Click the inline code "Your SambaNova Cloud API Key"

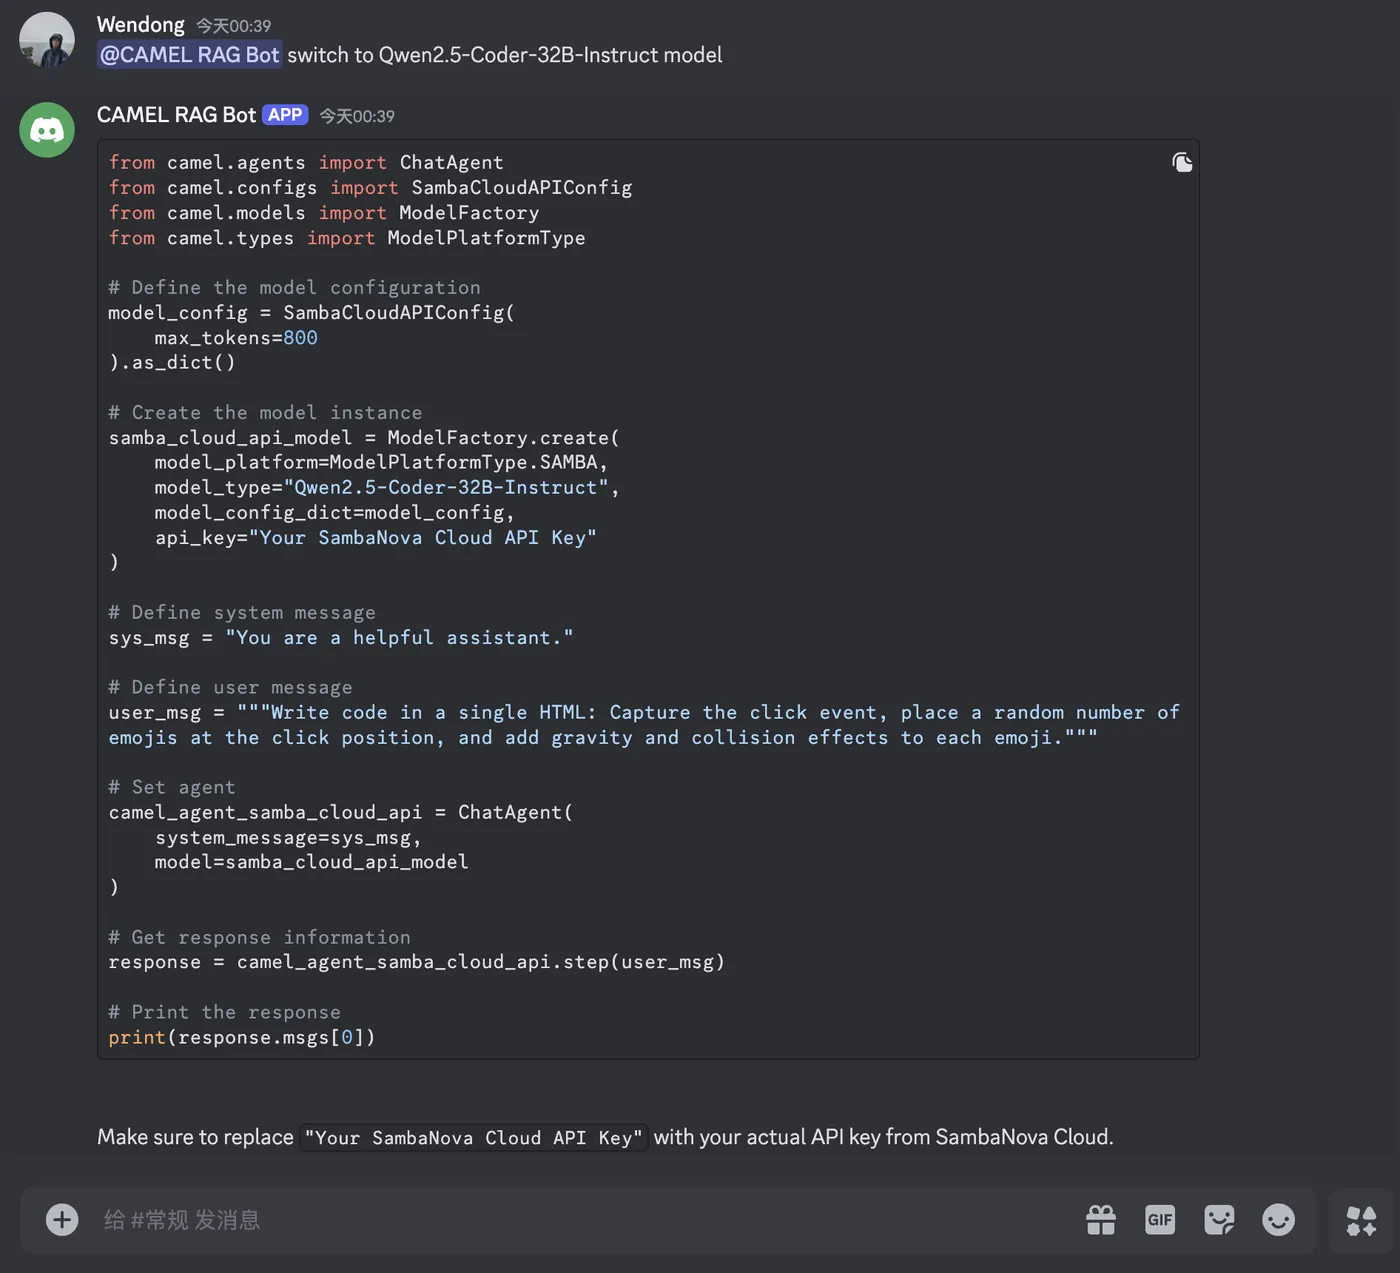click(x=474, y=1138)
